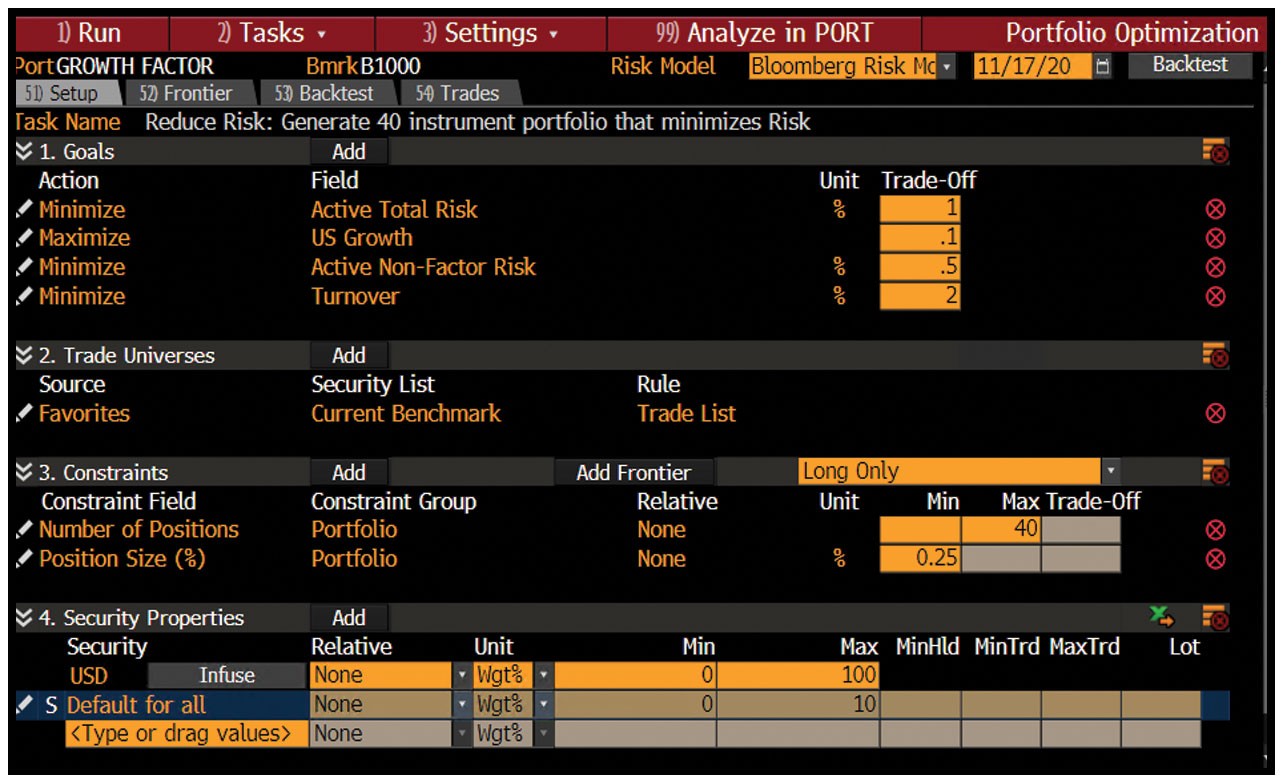Remove the Minimize Active Total Risk goal
This screenshot has width=1283, height=783.
tap(1216, 209)
